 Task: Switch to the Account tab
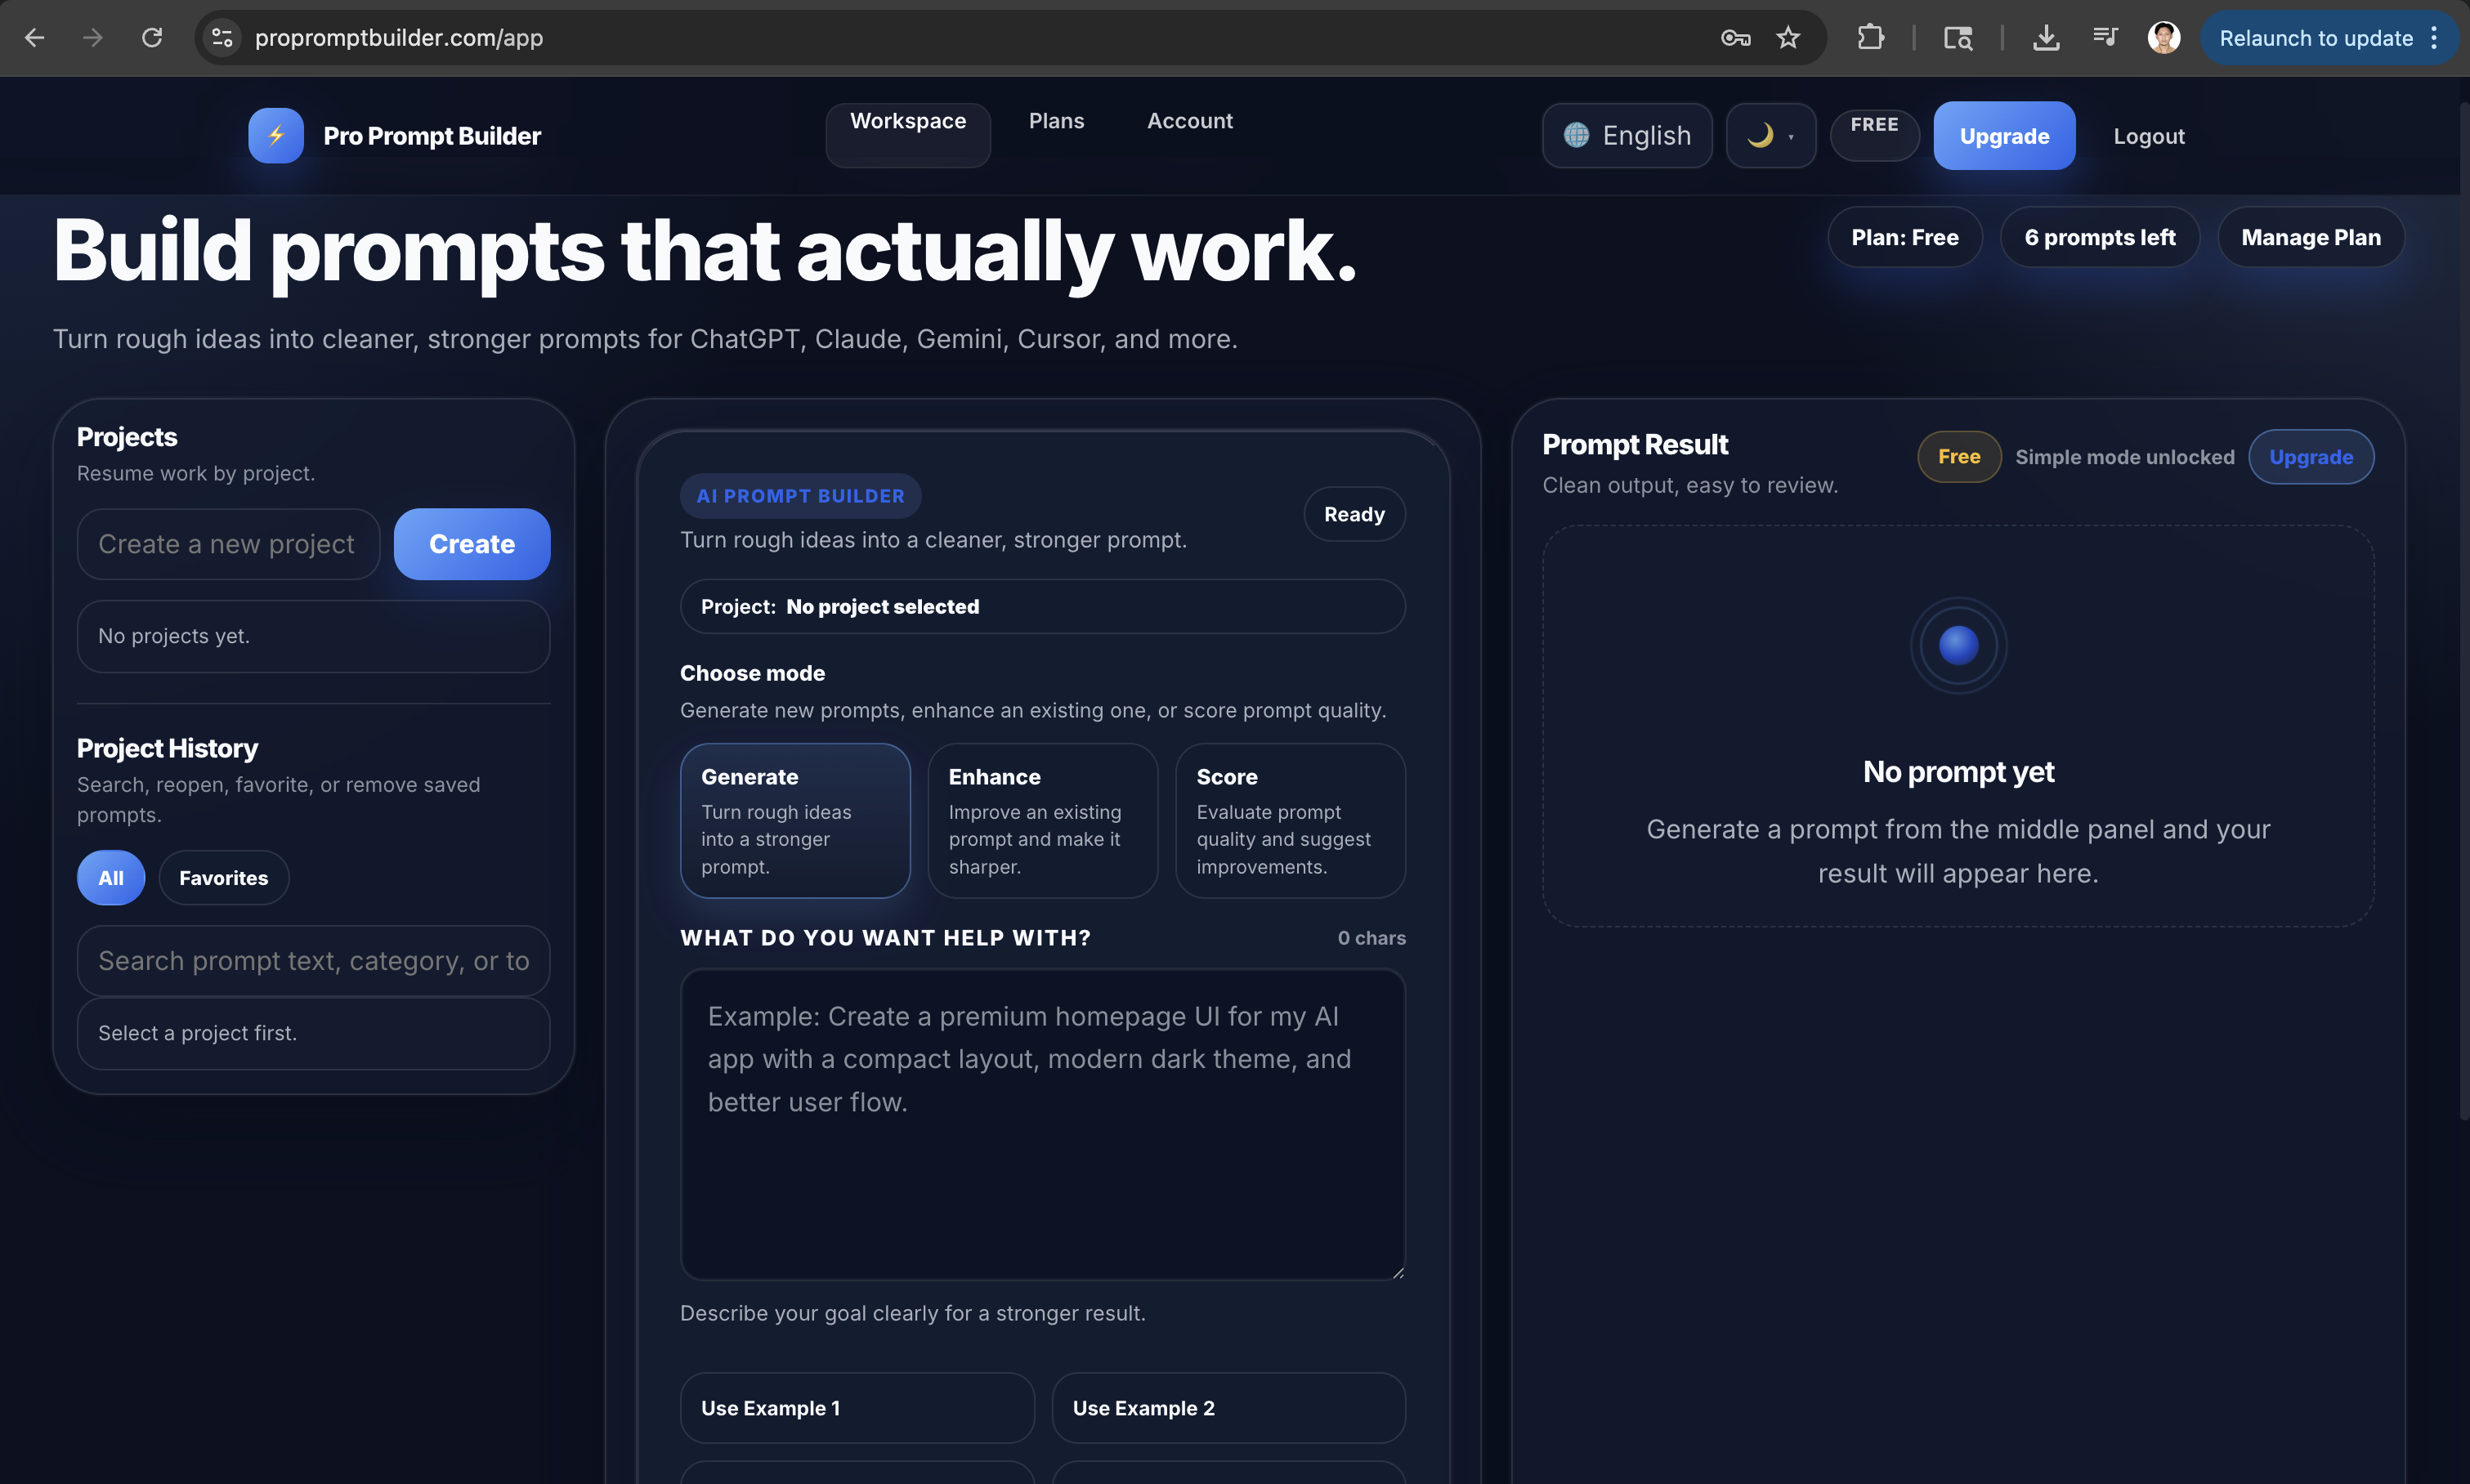pos(1189,121)
